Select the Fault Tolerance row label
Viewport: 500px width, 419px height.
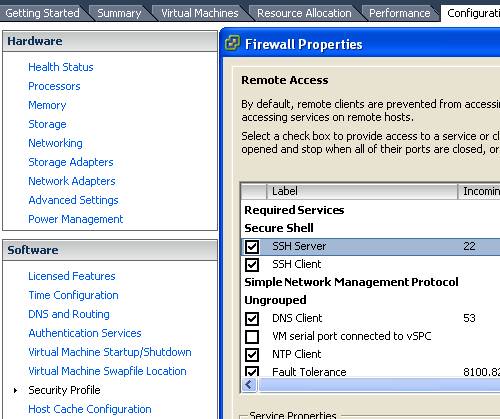tap(309, 372)
